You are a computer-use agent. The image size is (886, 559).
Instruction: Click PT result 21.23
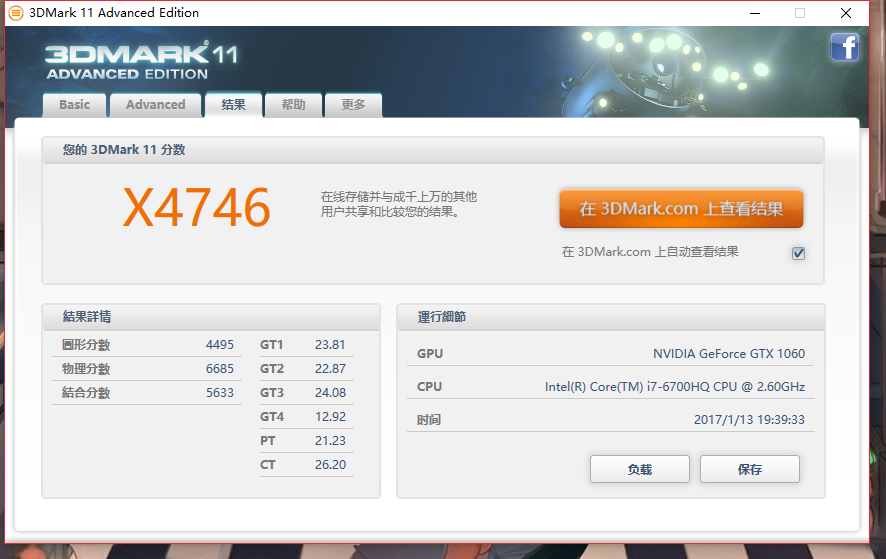pyautogui.click(x=330, y=441)
